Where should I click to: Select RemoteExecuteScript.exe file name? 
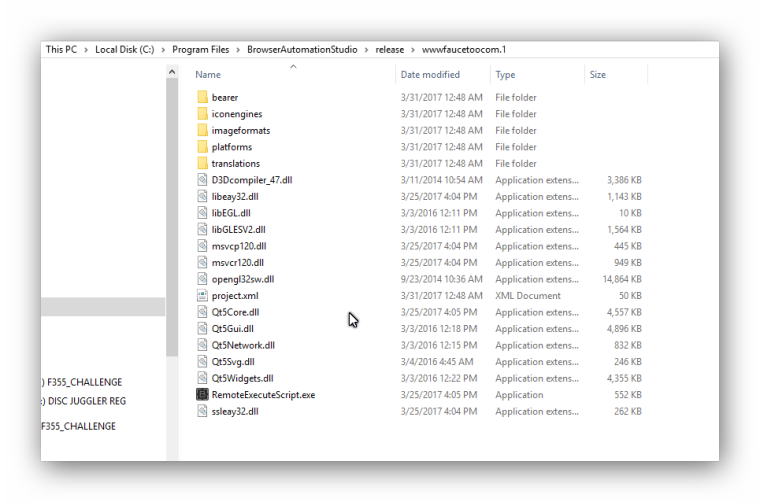(263, 395)
